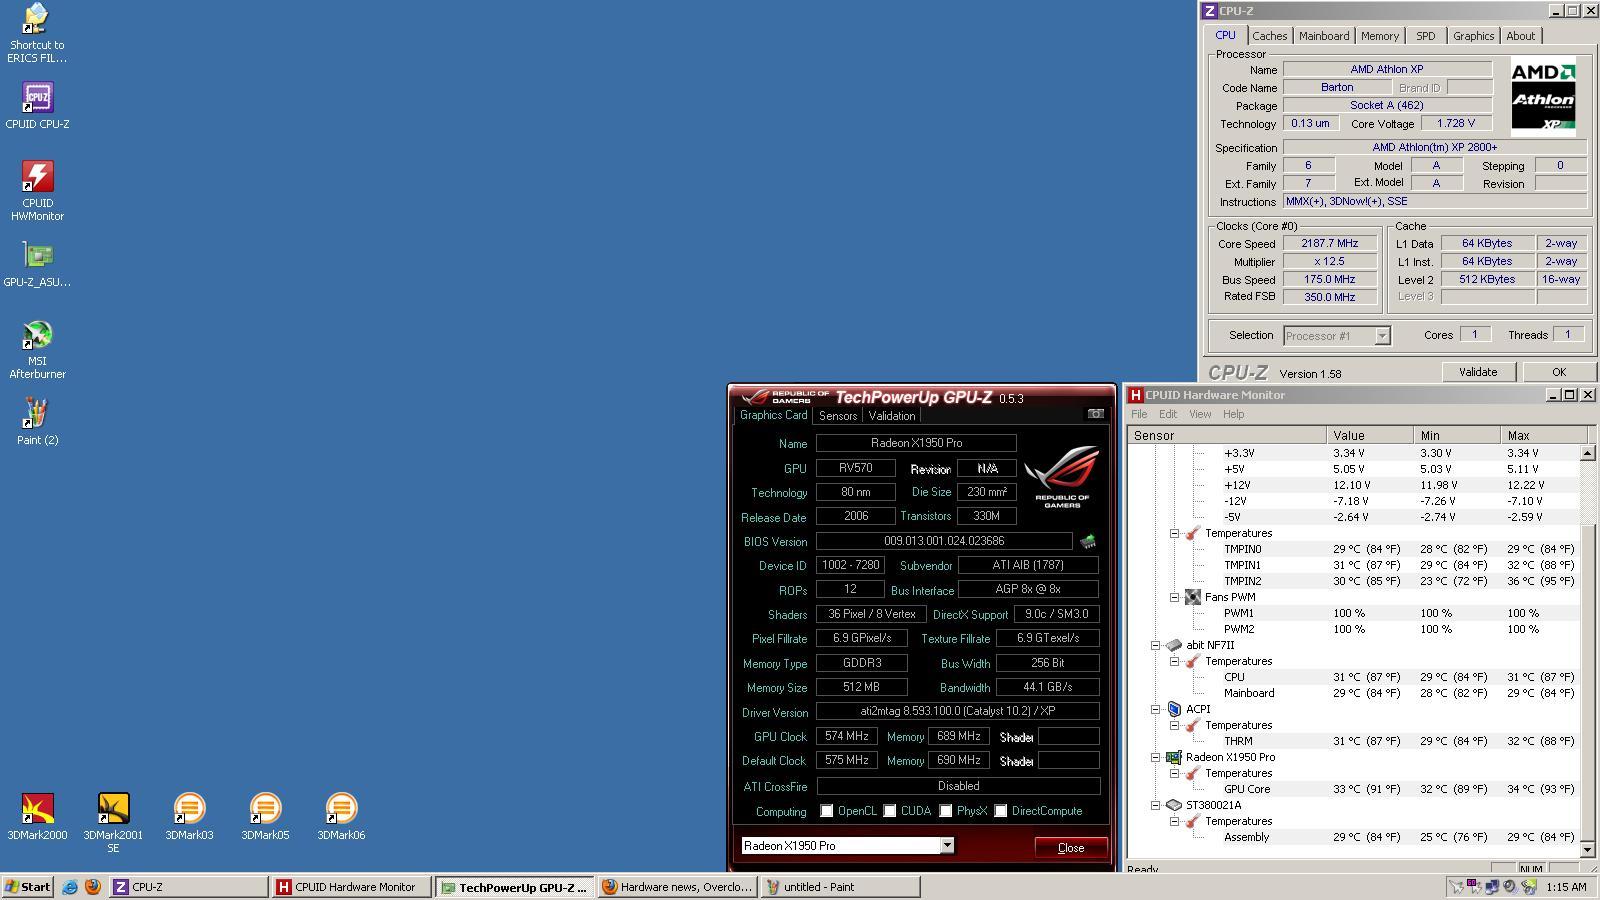Open the CPUID HWMonitor desktop icon
Screen dimensions: 1600x900
37,190
